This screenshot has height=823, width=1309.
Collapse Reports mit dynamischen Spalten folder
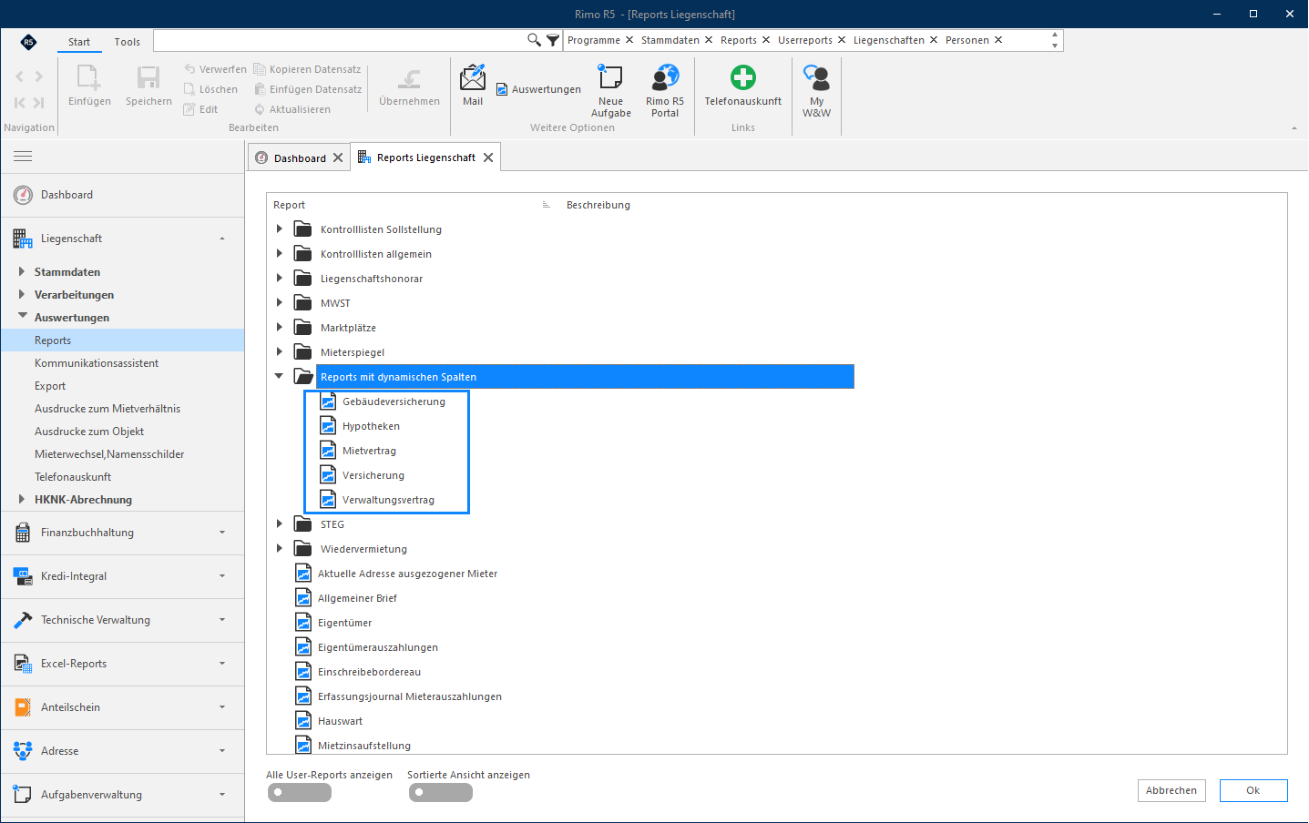point(280,377)
